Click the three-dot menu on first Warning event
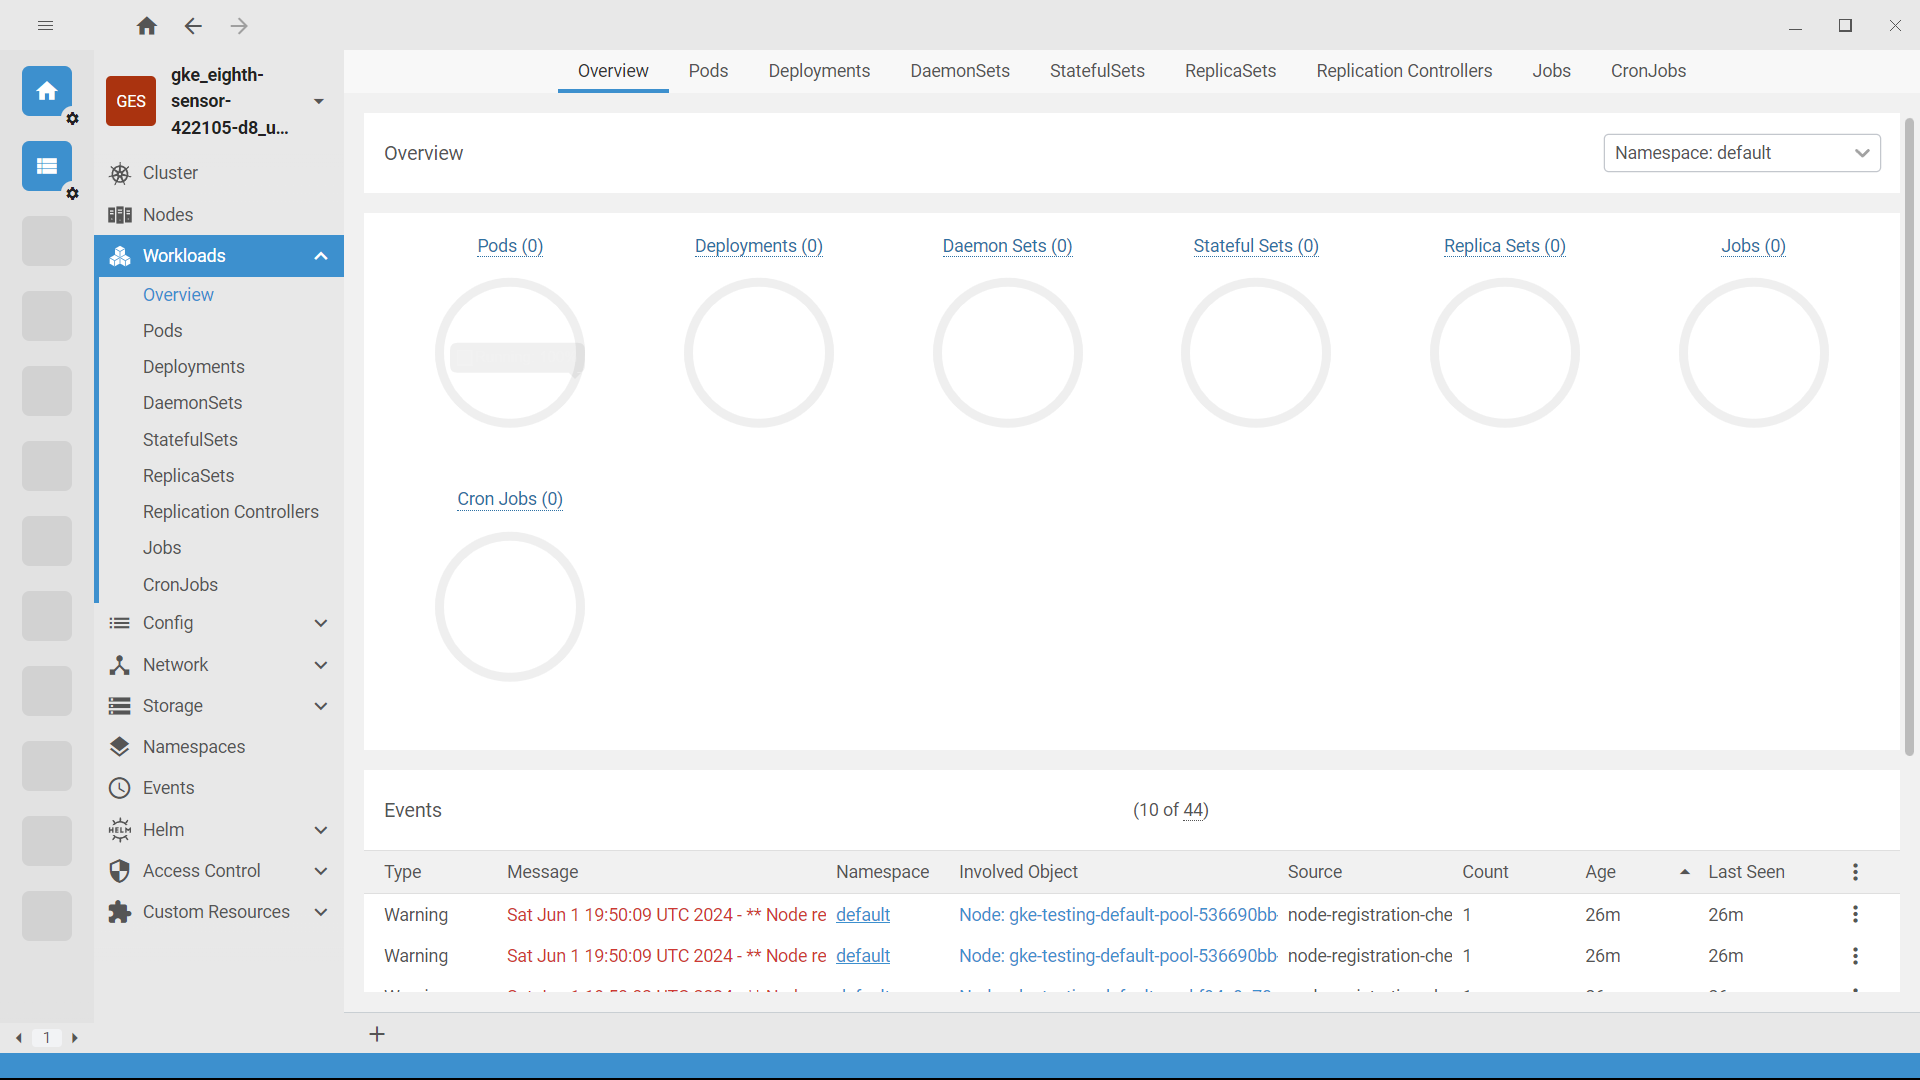The height and width of the screenshot is (1080, 1920). pyautogui.click(x=1855, y=915)
